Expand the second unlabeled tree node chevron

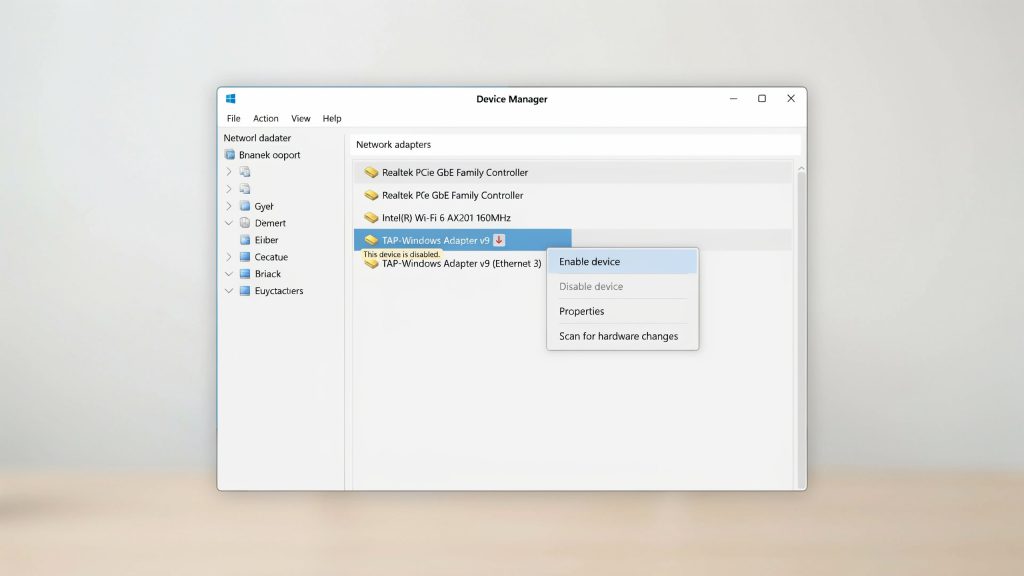click(x=229, y=189)
